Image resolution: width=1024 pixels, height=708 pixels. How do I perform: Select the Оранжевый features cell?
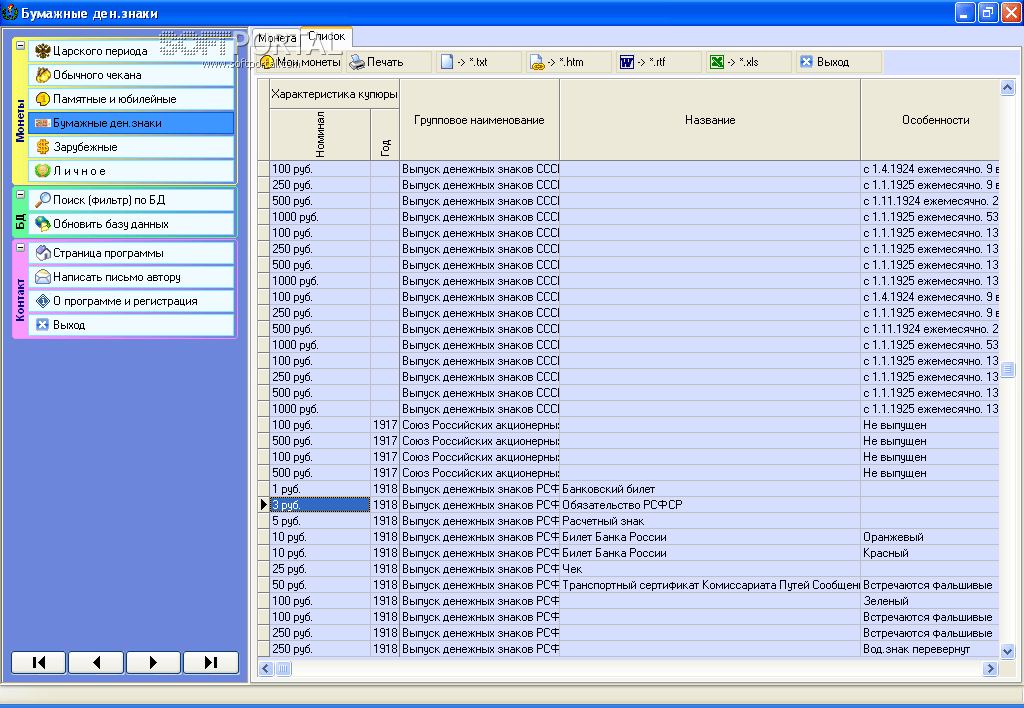click(x=931, y=537)
